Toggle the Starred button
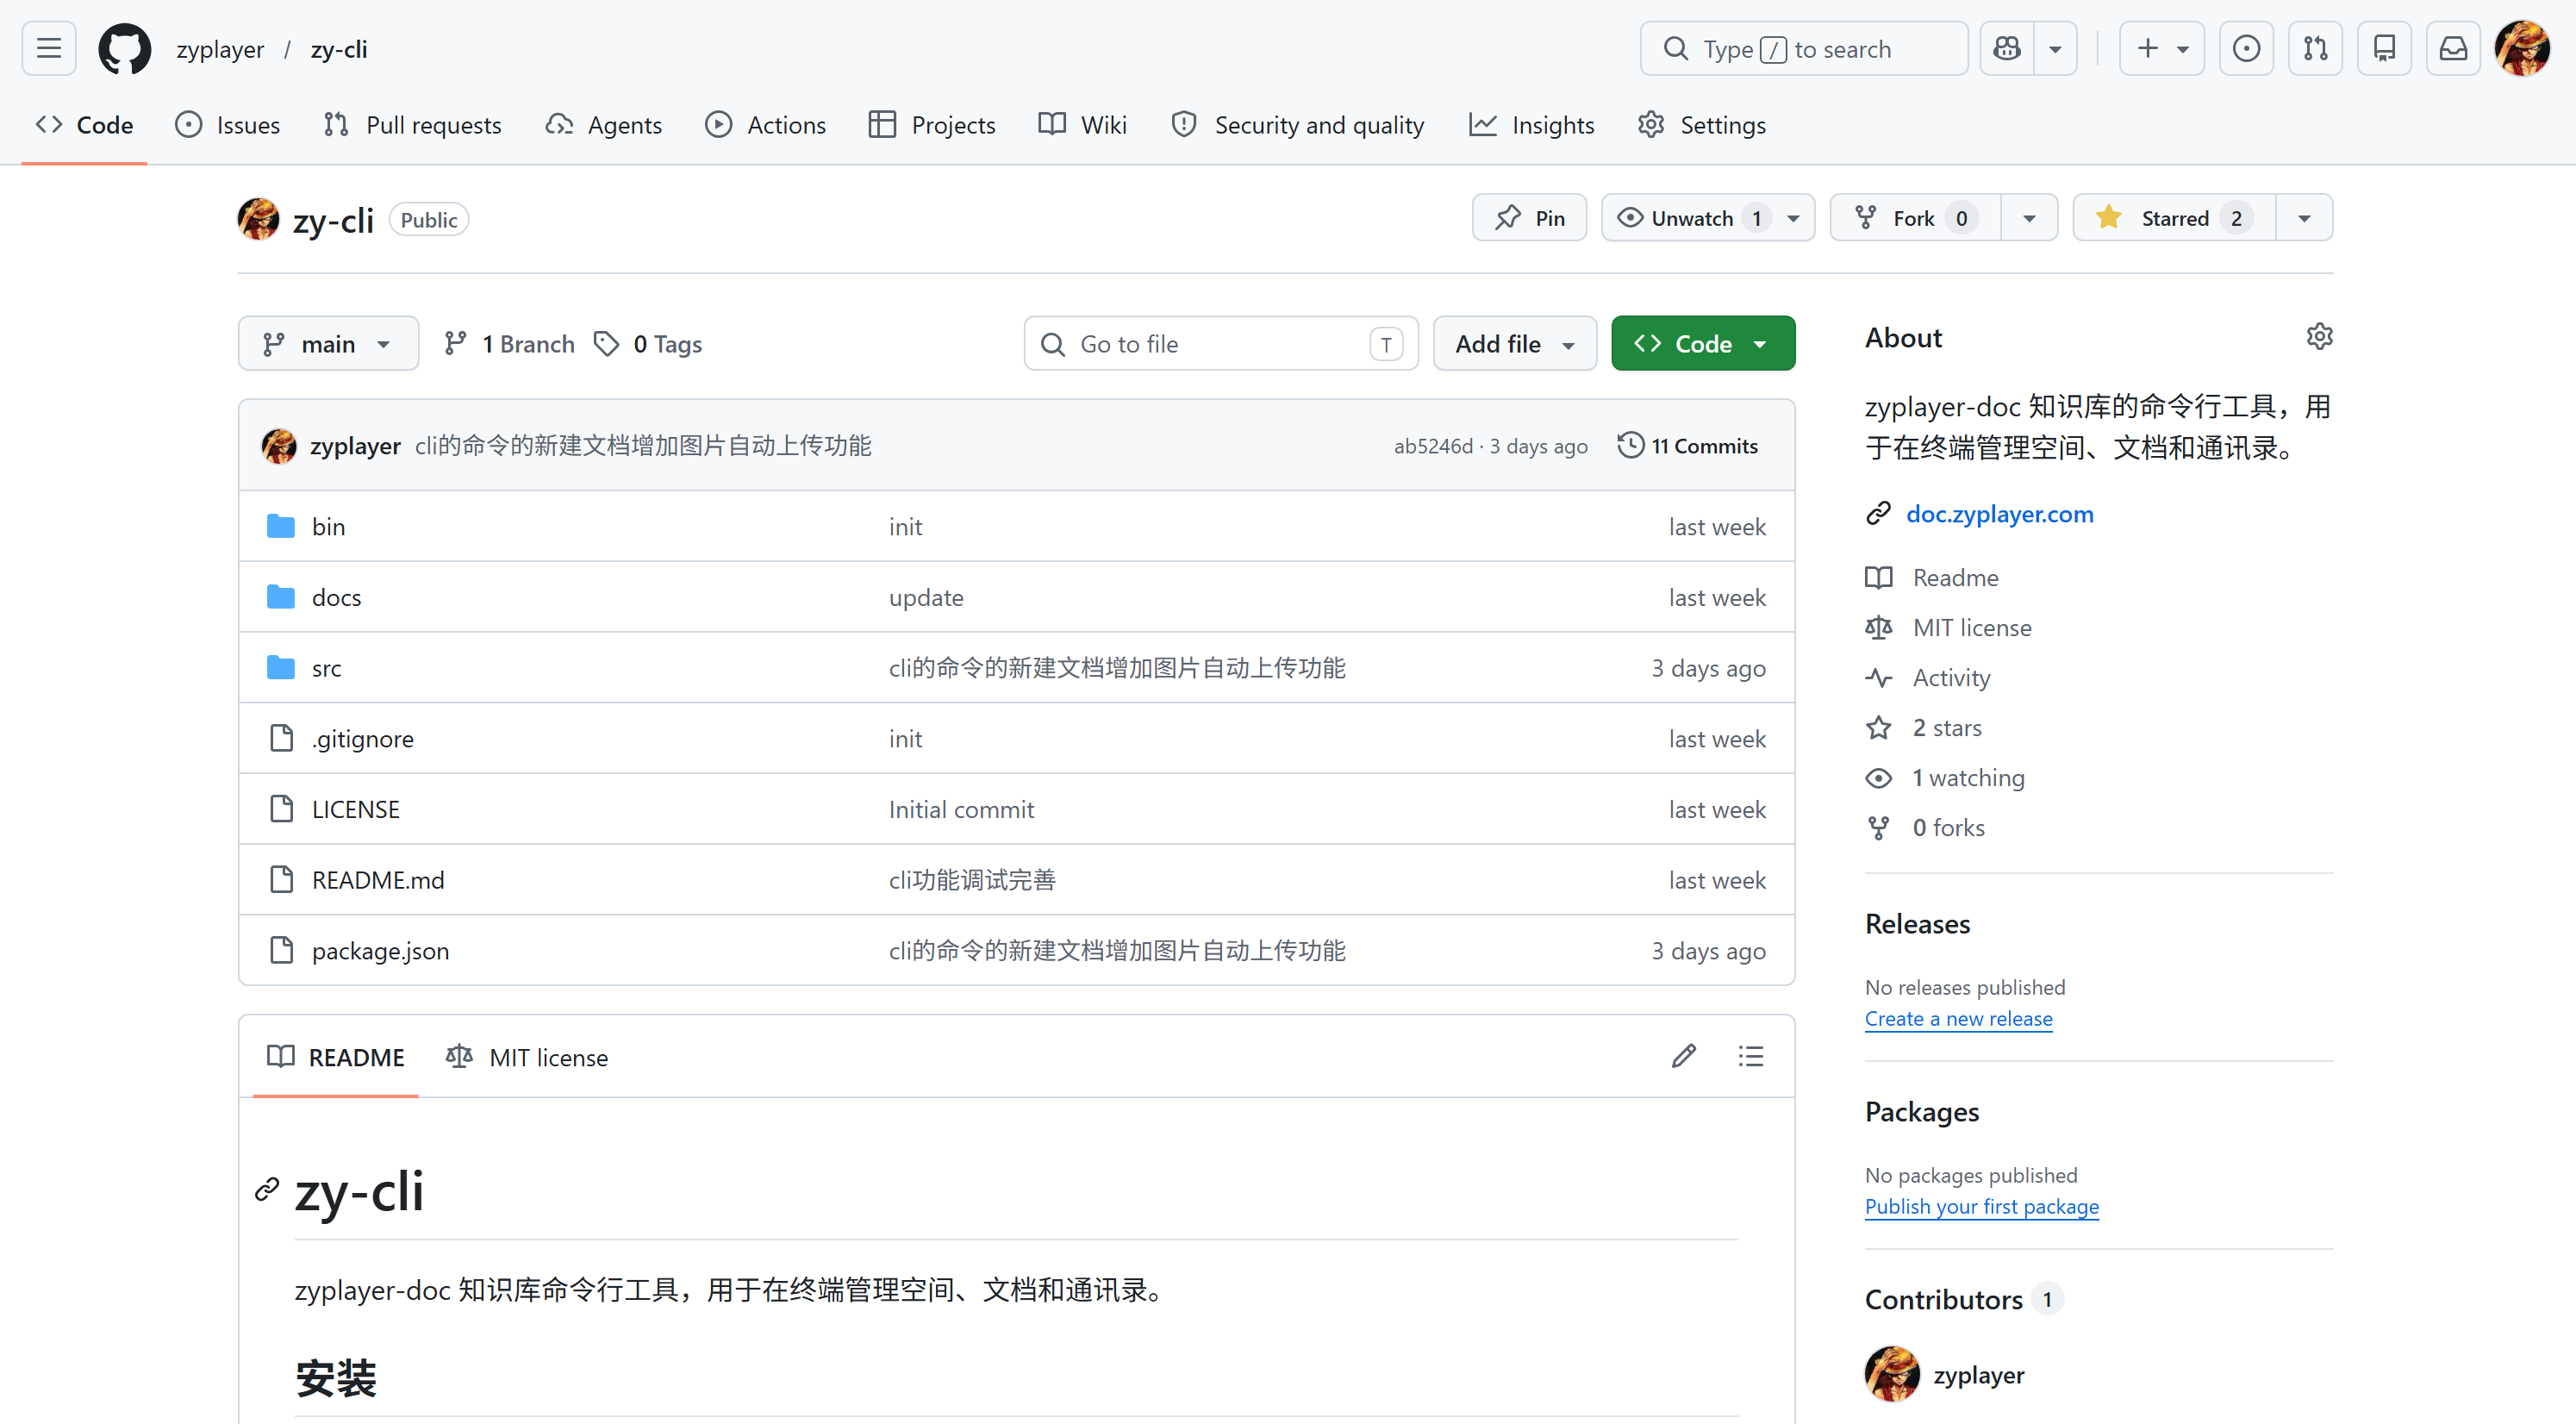 pyautogui.click(x=2174, y=218)
